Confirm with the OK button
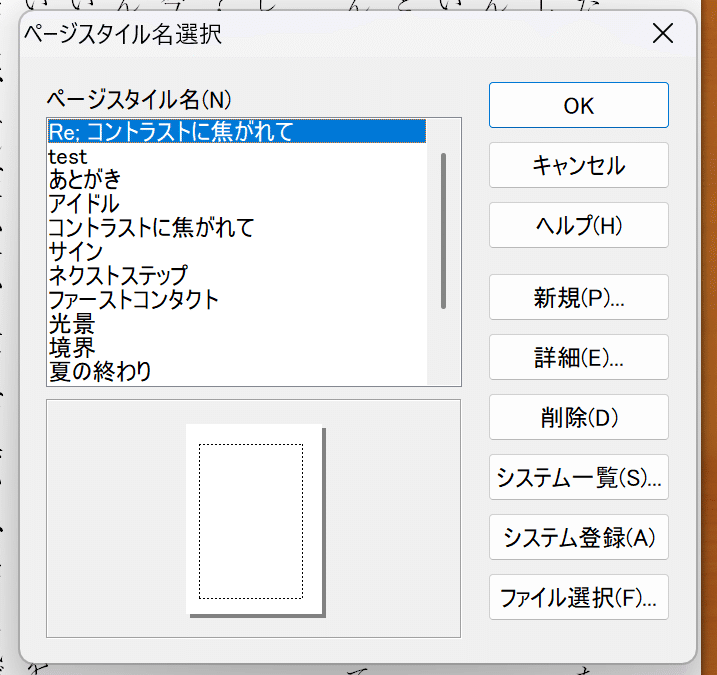717x675 pixels. [578, 105]
